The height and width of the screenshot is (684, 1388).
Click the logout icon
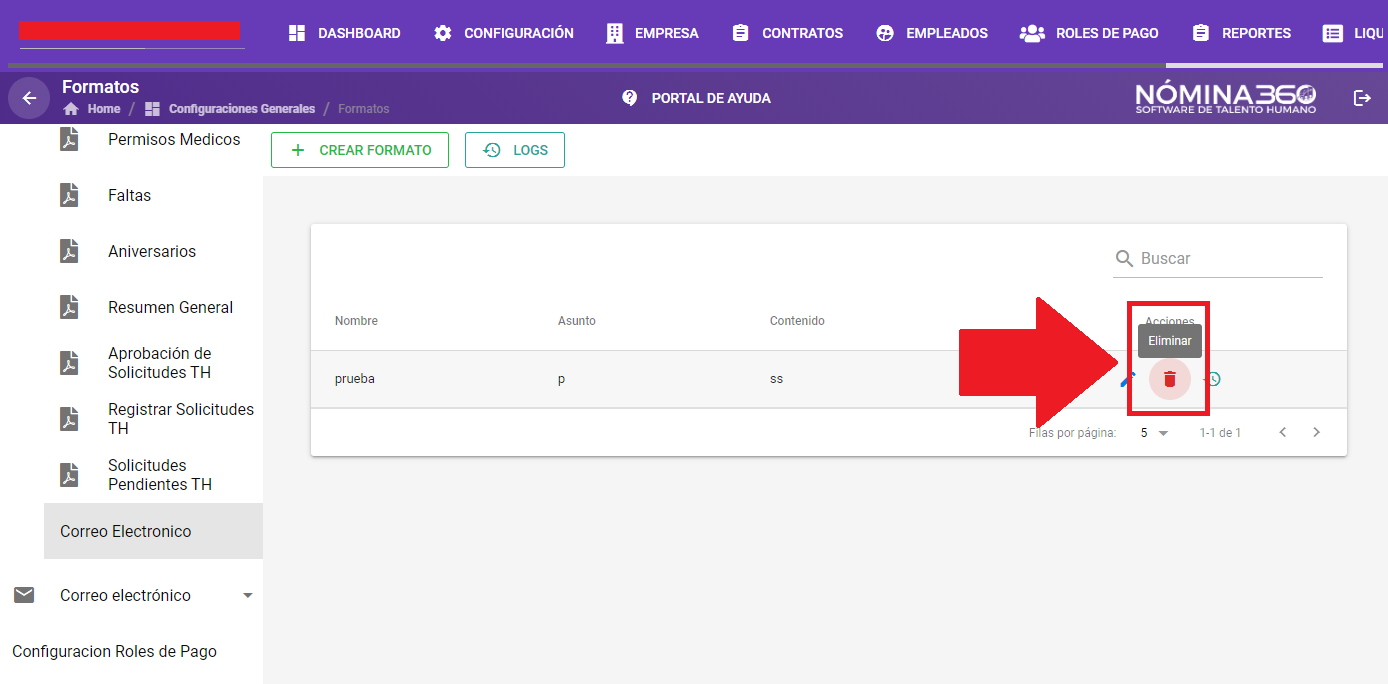click(1362, 98)
